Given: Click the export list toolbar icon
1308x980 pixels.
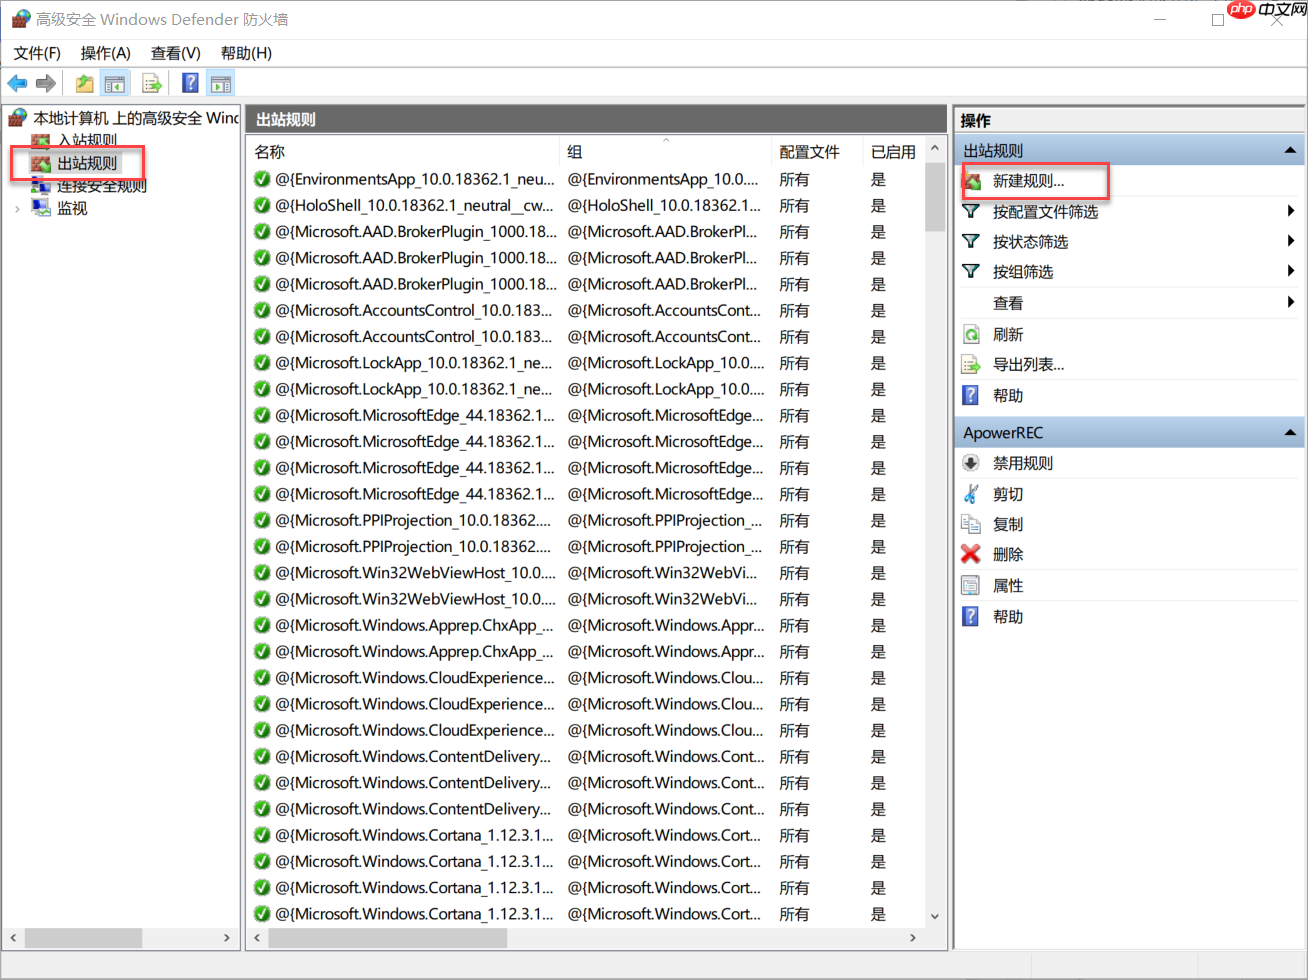Looking at the screenshot, I should tap(152, 84).
